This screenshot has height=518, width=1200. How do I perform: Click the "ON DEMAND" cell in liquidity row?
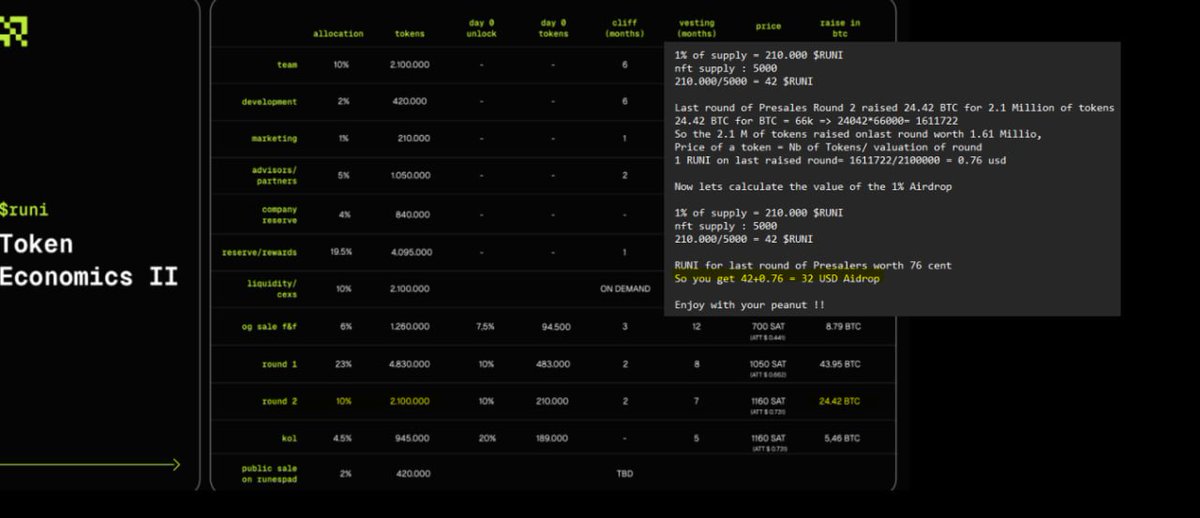[x=625, y=289]
